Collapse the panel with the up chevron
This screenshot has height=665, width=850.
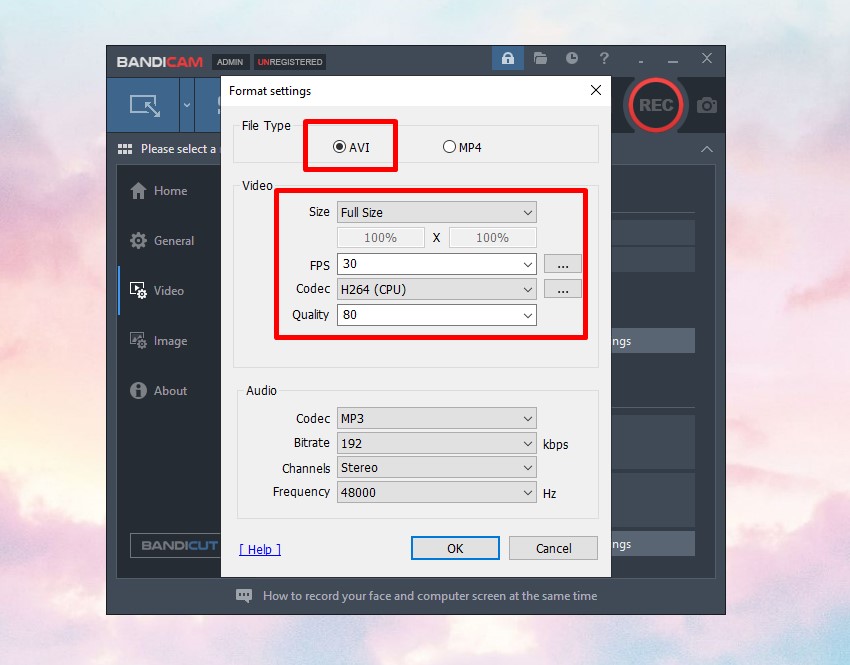point(707,149)
